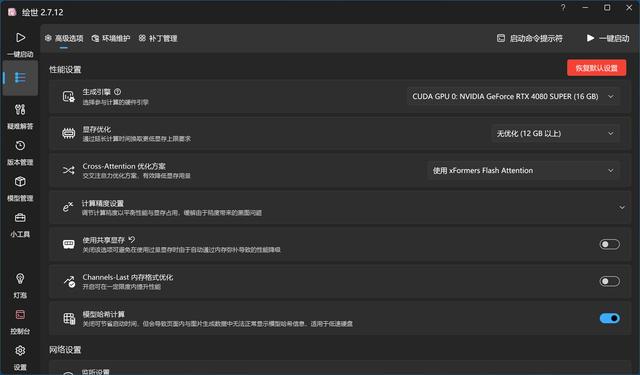Screen dimensions: 640x375
Task: Switch to the 补丁管理 tab
Action: click(158, 38)
